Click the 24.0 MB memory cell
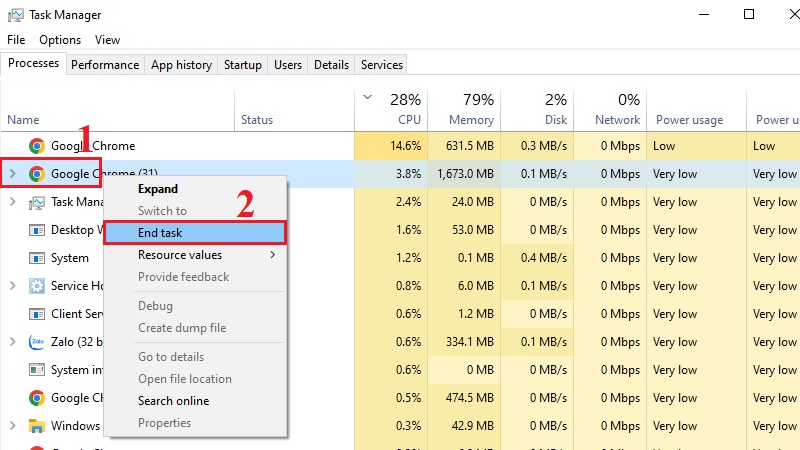 click(464, 202)
